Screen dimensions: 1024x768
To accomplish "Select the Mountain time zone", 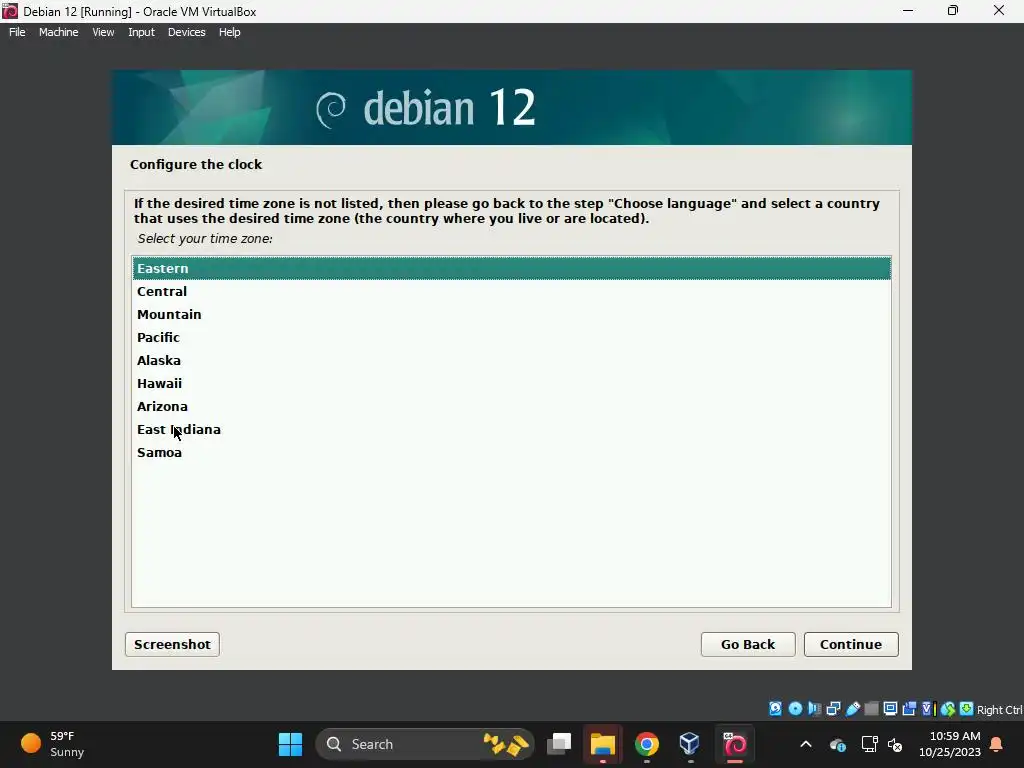I will click(x=511, y=314).
